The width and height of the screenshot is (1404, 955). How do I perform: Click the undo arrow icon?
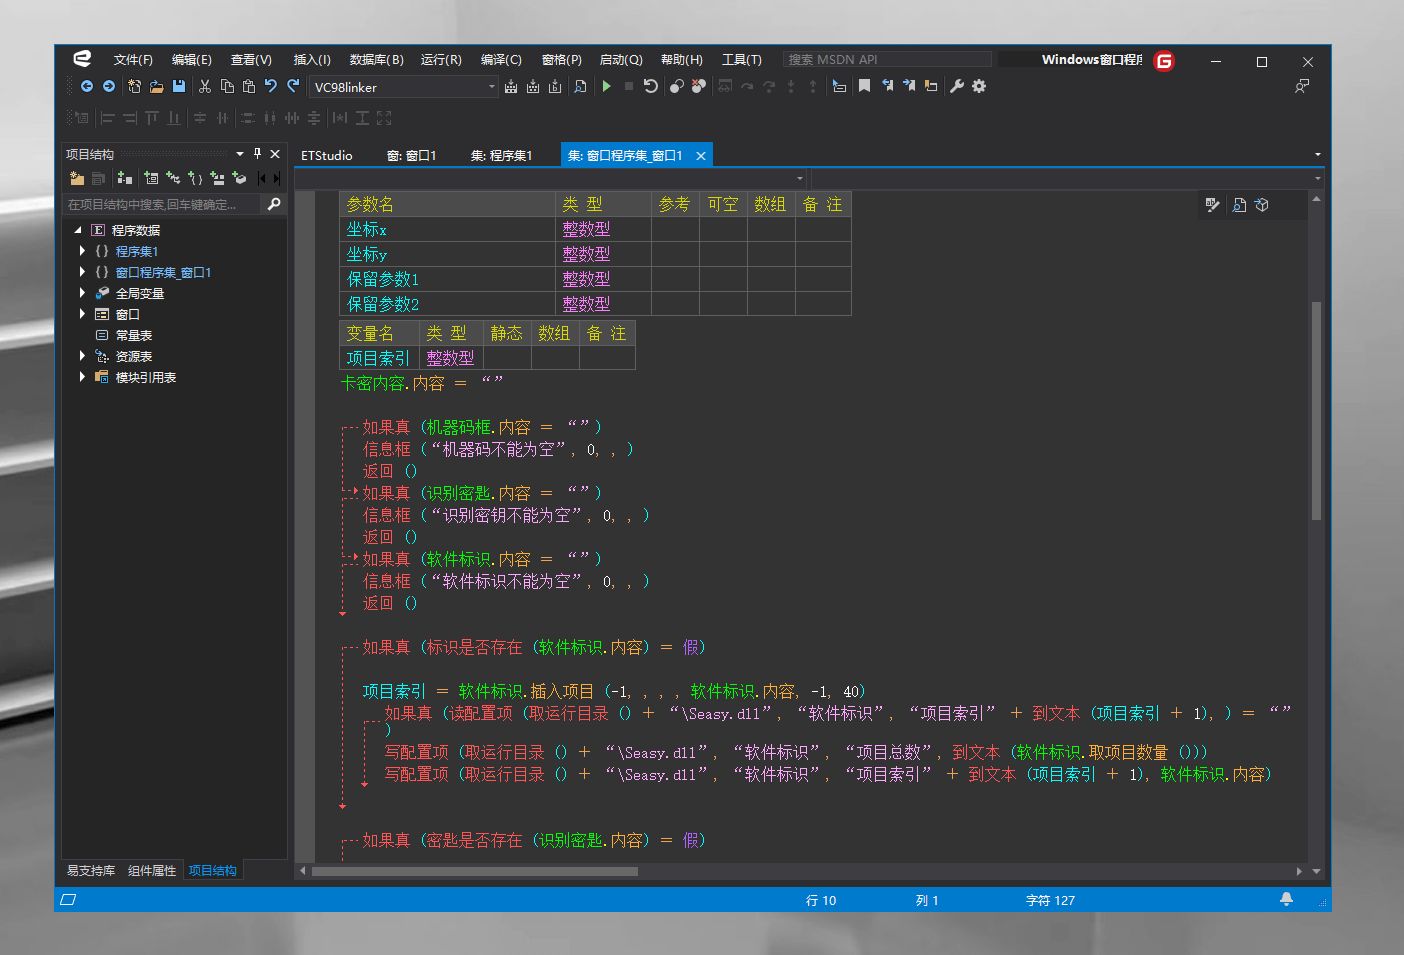tap(271, 87)
